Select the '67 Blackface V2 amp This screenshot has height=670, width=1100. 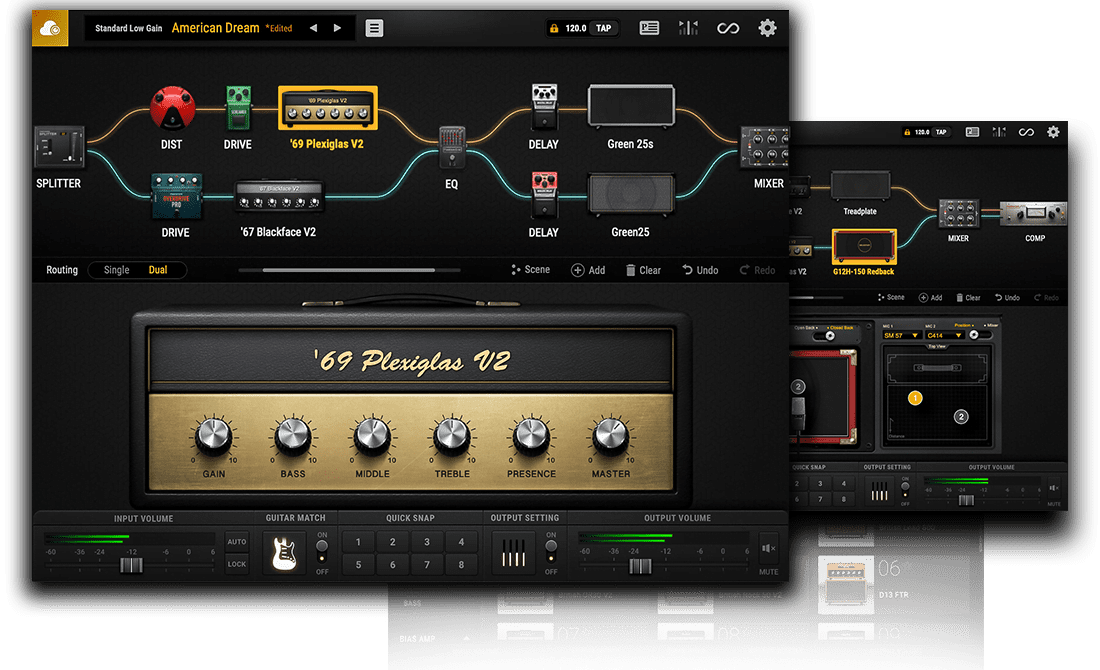279,196
